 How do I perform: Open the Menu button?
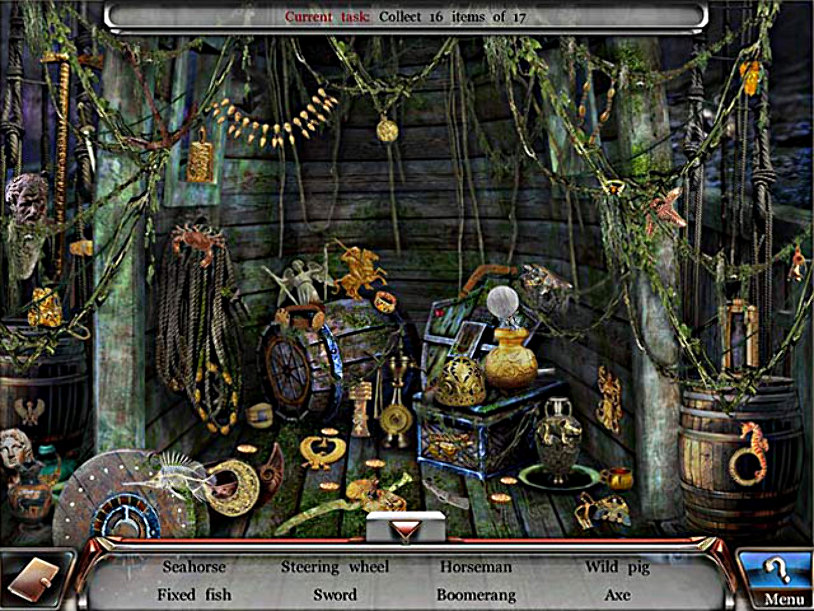coord(777,580)
